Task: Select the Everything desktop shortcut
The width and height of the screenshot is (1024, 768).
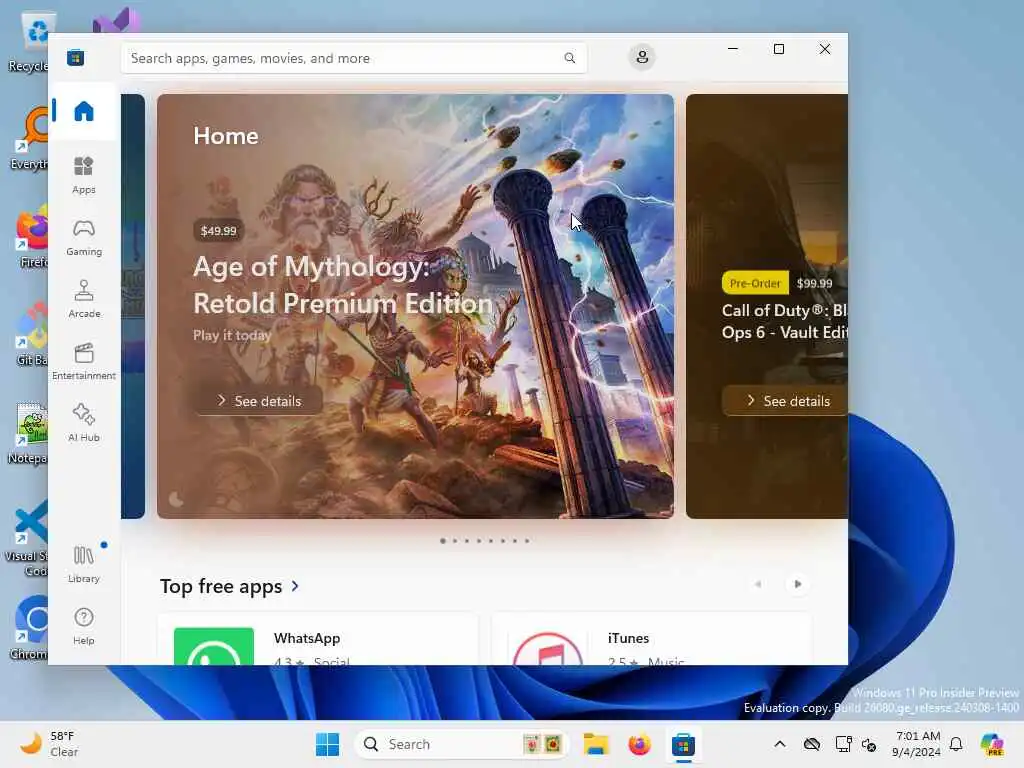Action: (30, 138)
